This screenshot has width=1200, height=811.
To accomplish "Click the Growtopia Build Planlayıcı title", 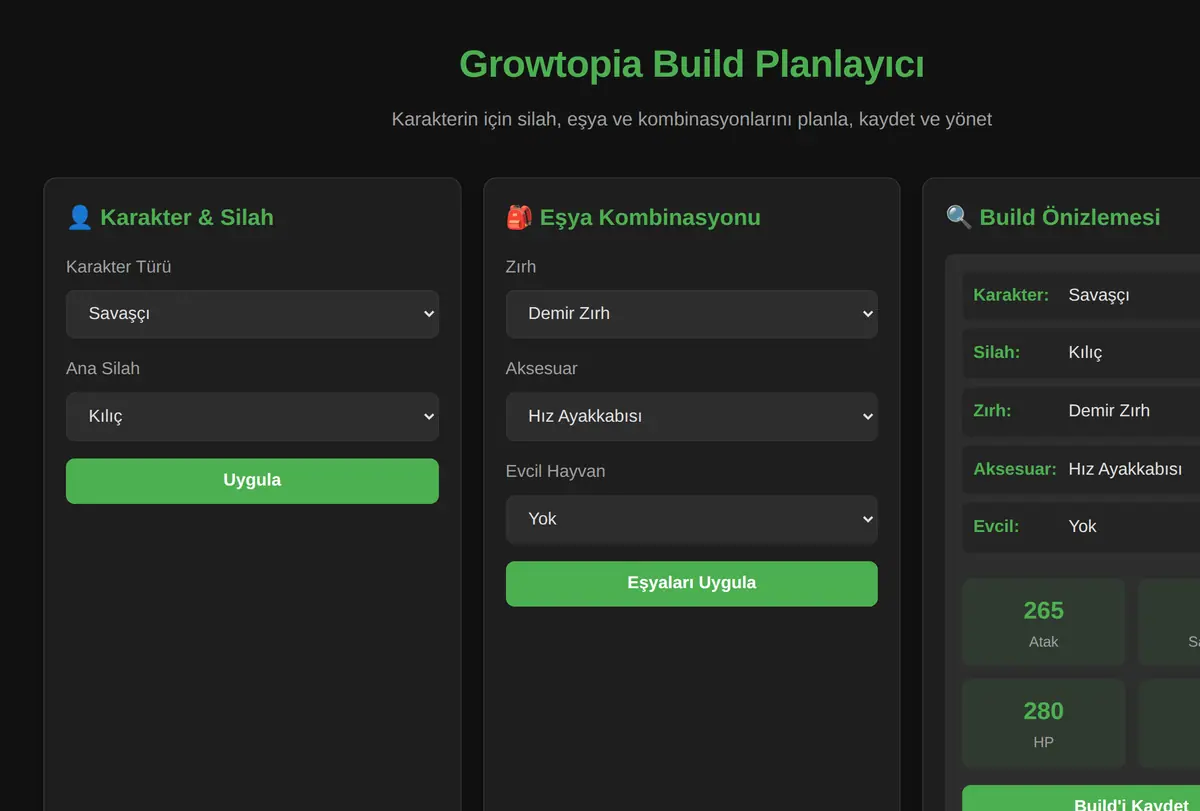I will [x=691, y=64].
